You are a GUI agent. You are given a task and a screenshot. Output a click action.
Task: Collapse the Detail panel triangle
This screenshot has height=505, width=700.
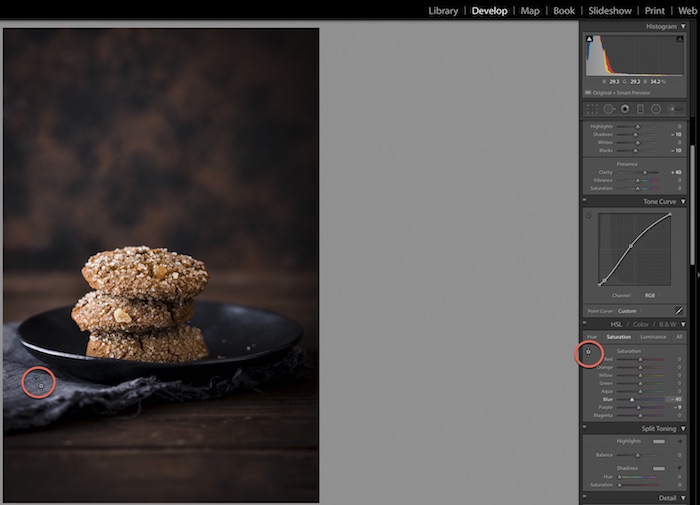pyautogui.click(x=683, y=498)
